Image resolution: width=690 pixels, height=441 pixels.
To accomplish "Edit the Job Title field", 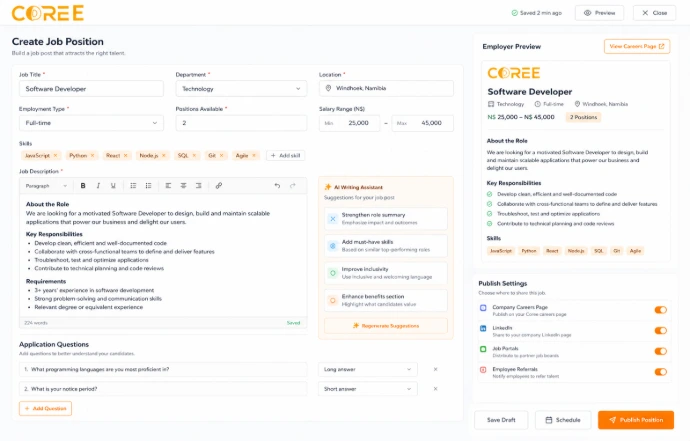I will (92, 88).
